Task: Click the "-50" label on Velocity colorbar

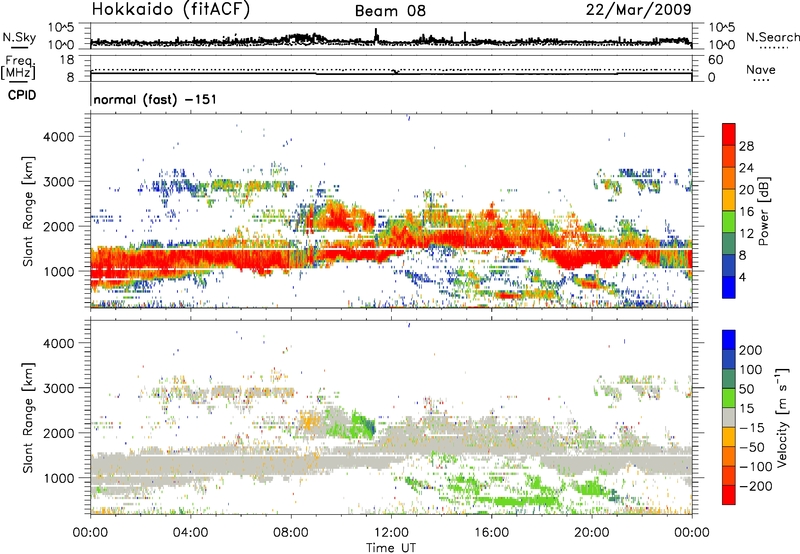Action: click(752, 447)
